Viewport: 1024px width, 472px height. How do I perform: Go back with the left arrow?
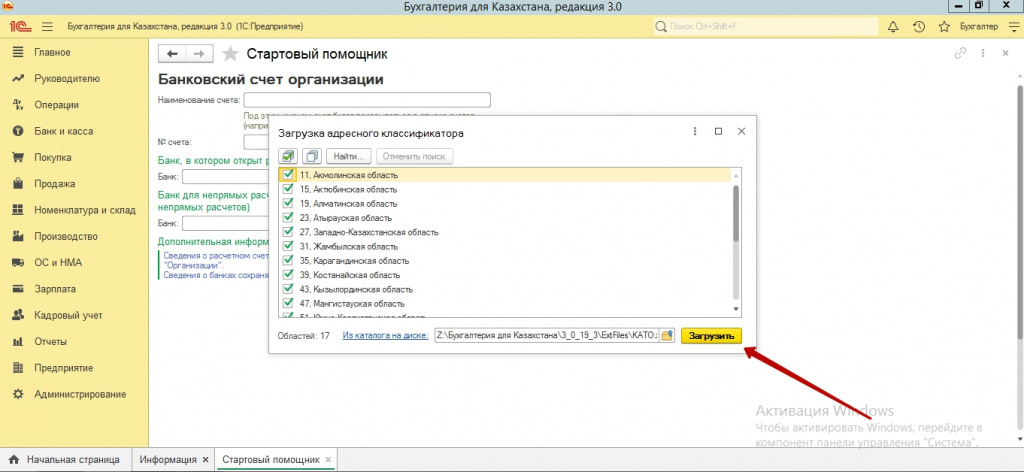(x=173, y=54)
